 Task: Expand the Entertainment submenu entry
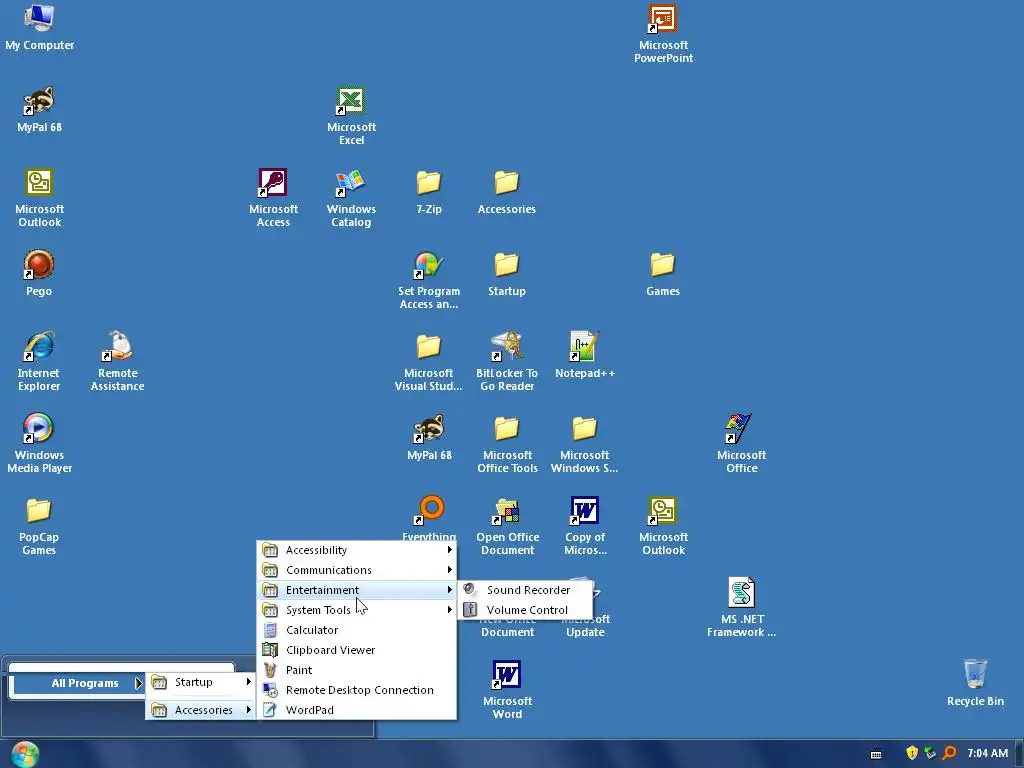click(x=357, y=590)
